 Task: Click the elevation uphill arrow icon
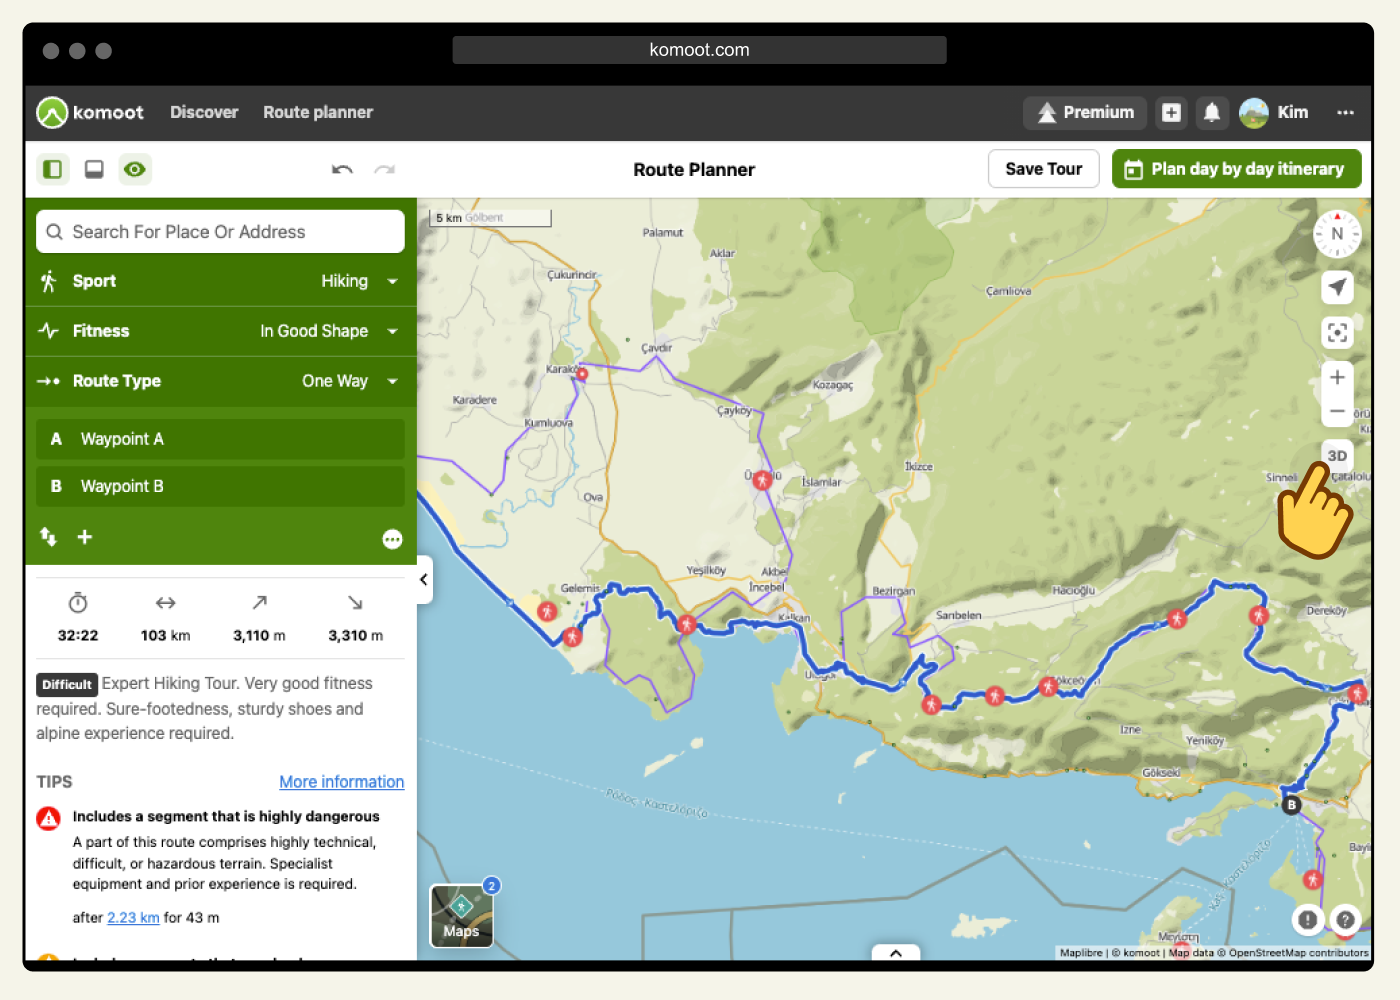(259, 602)
